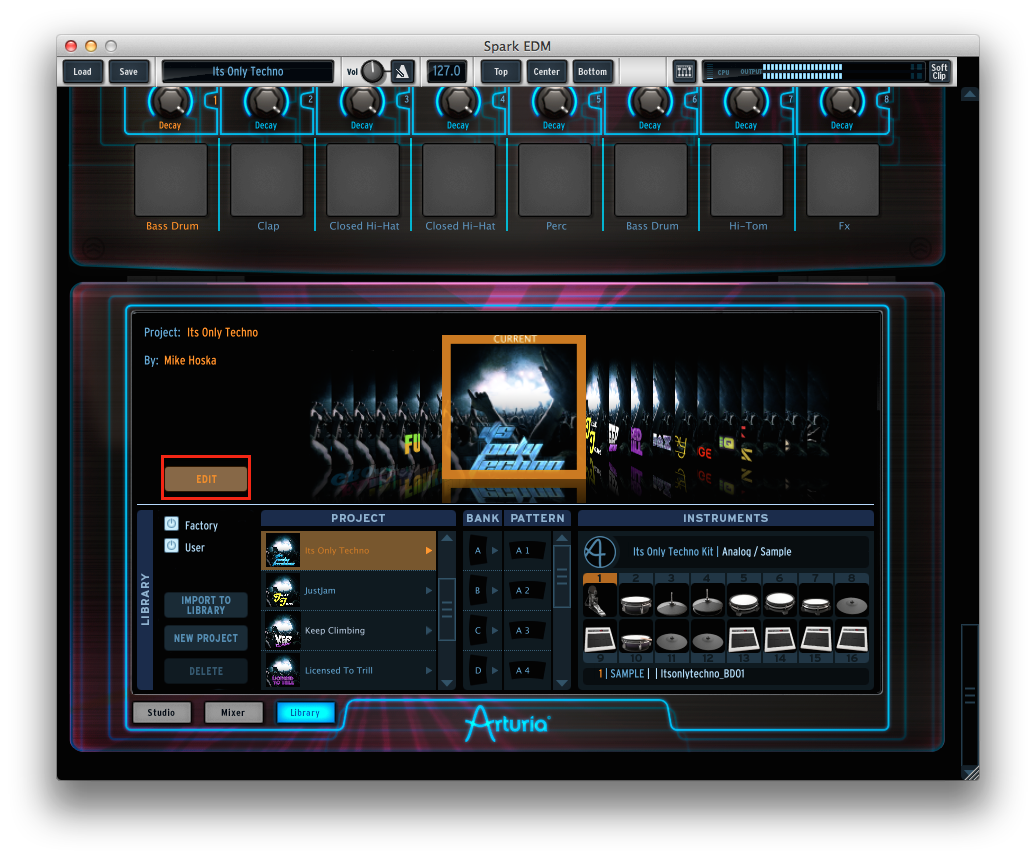Choose instrument slot 3 cymbal icon
1036x859 pixels.
(x=671, y=600)
